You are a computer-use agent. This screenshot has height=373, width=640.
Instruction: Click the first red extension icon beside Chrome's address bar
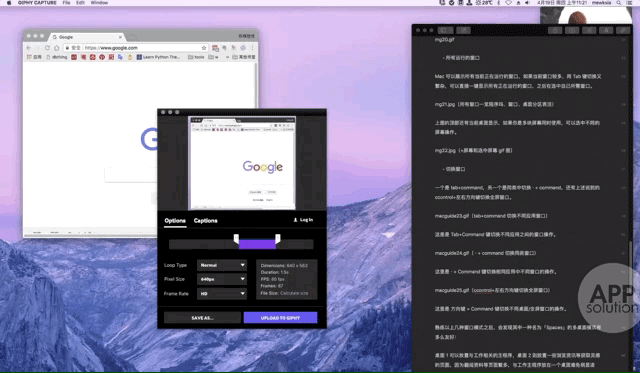pos(215,48)
